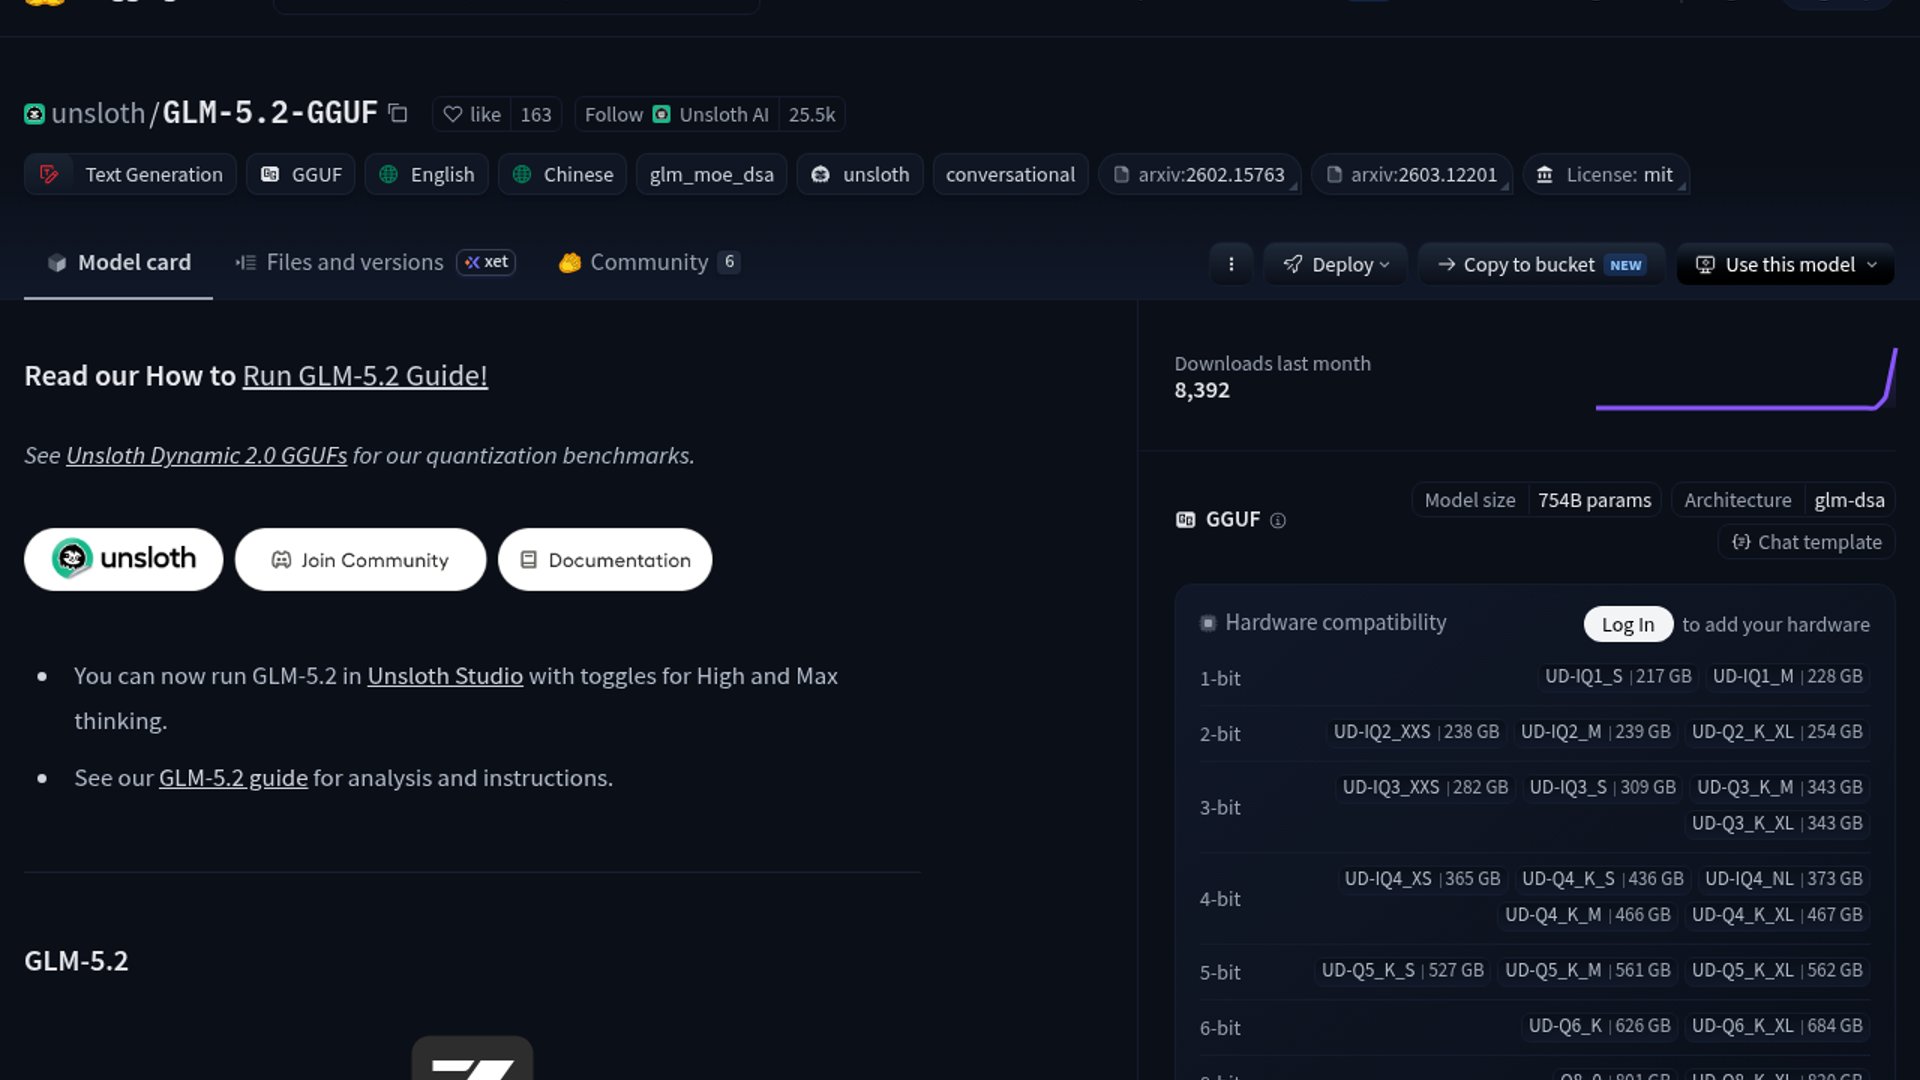The width and height of the screenshot is (1920, 1080).
Task: Click the GGUF info circle icon
Action: coord(1277,520)
